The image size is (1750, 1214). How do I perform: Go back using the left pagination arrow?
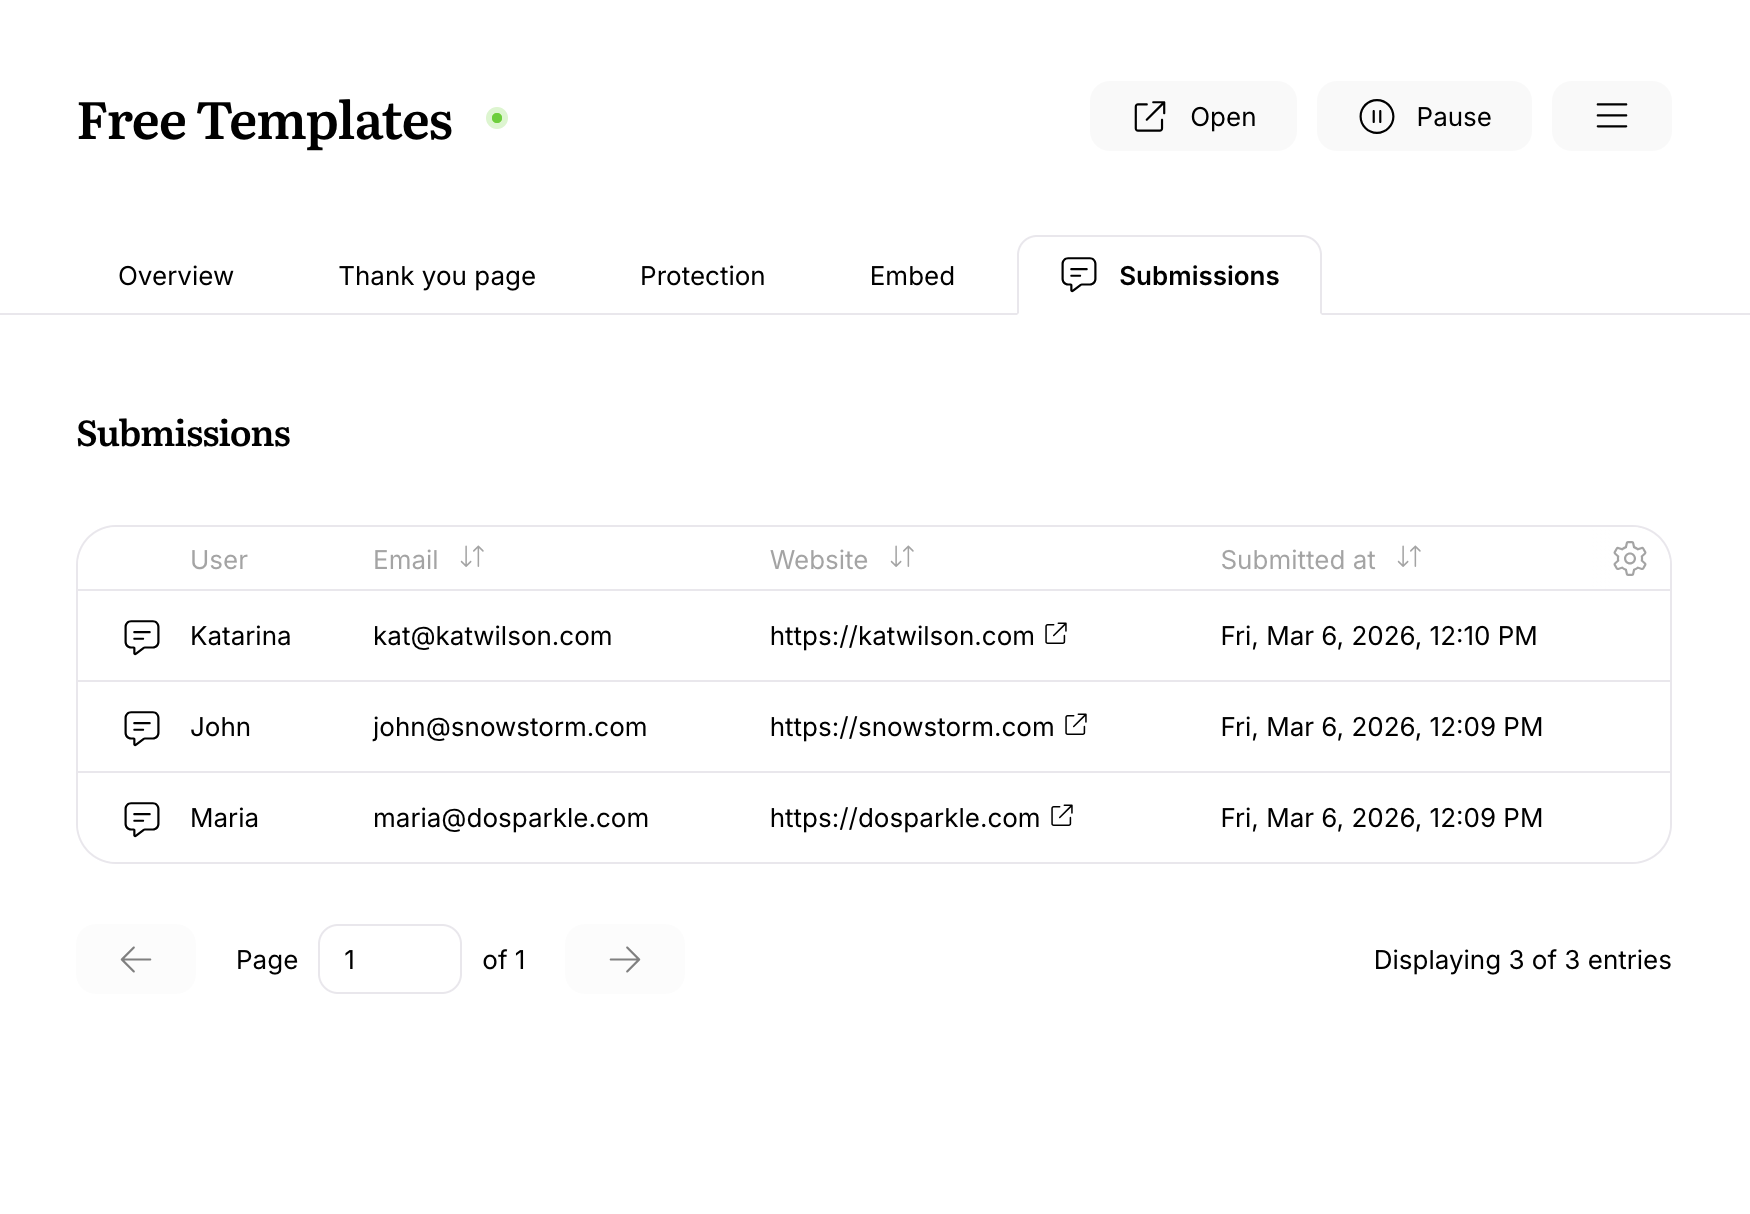tap(136, 959)
